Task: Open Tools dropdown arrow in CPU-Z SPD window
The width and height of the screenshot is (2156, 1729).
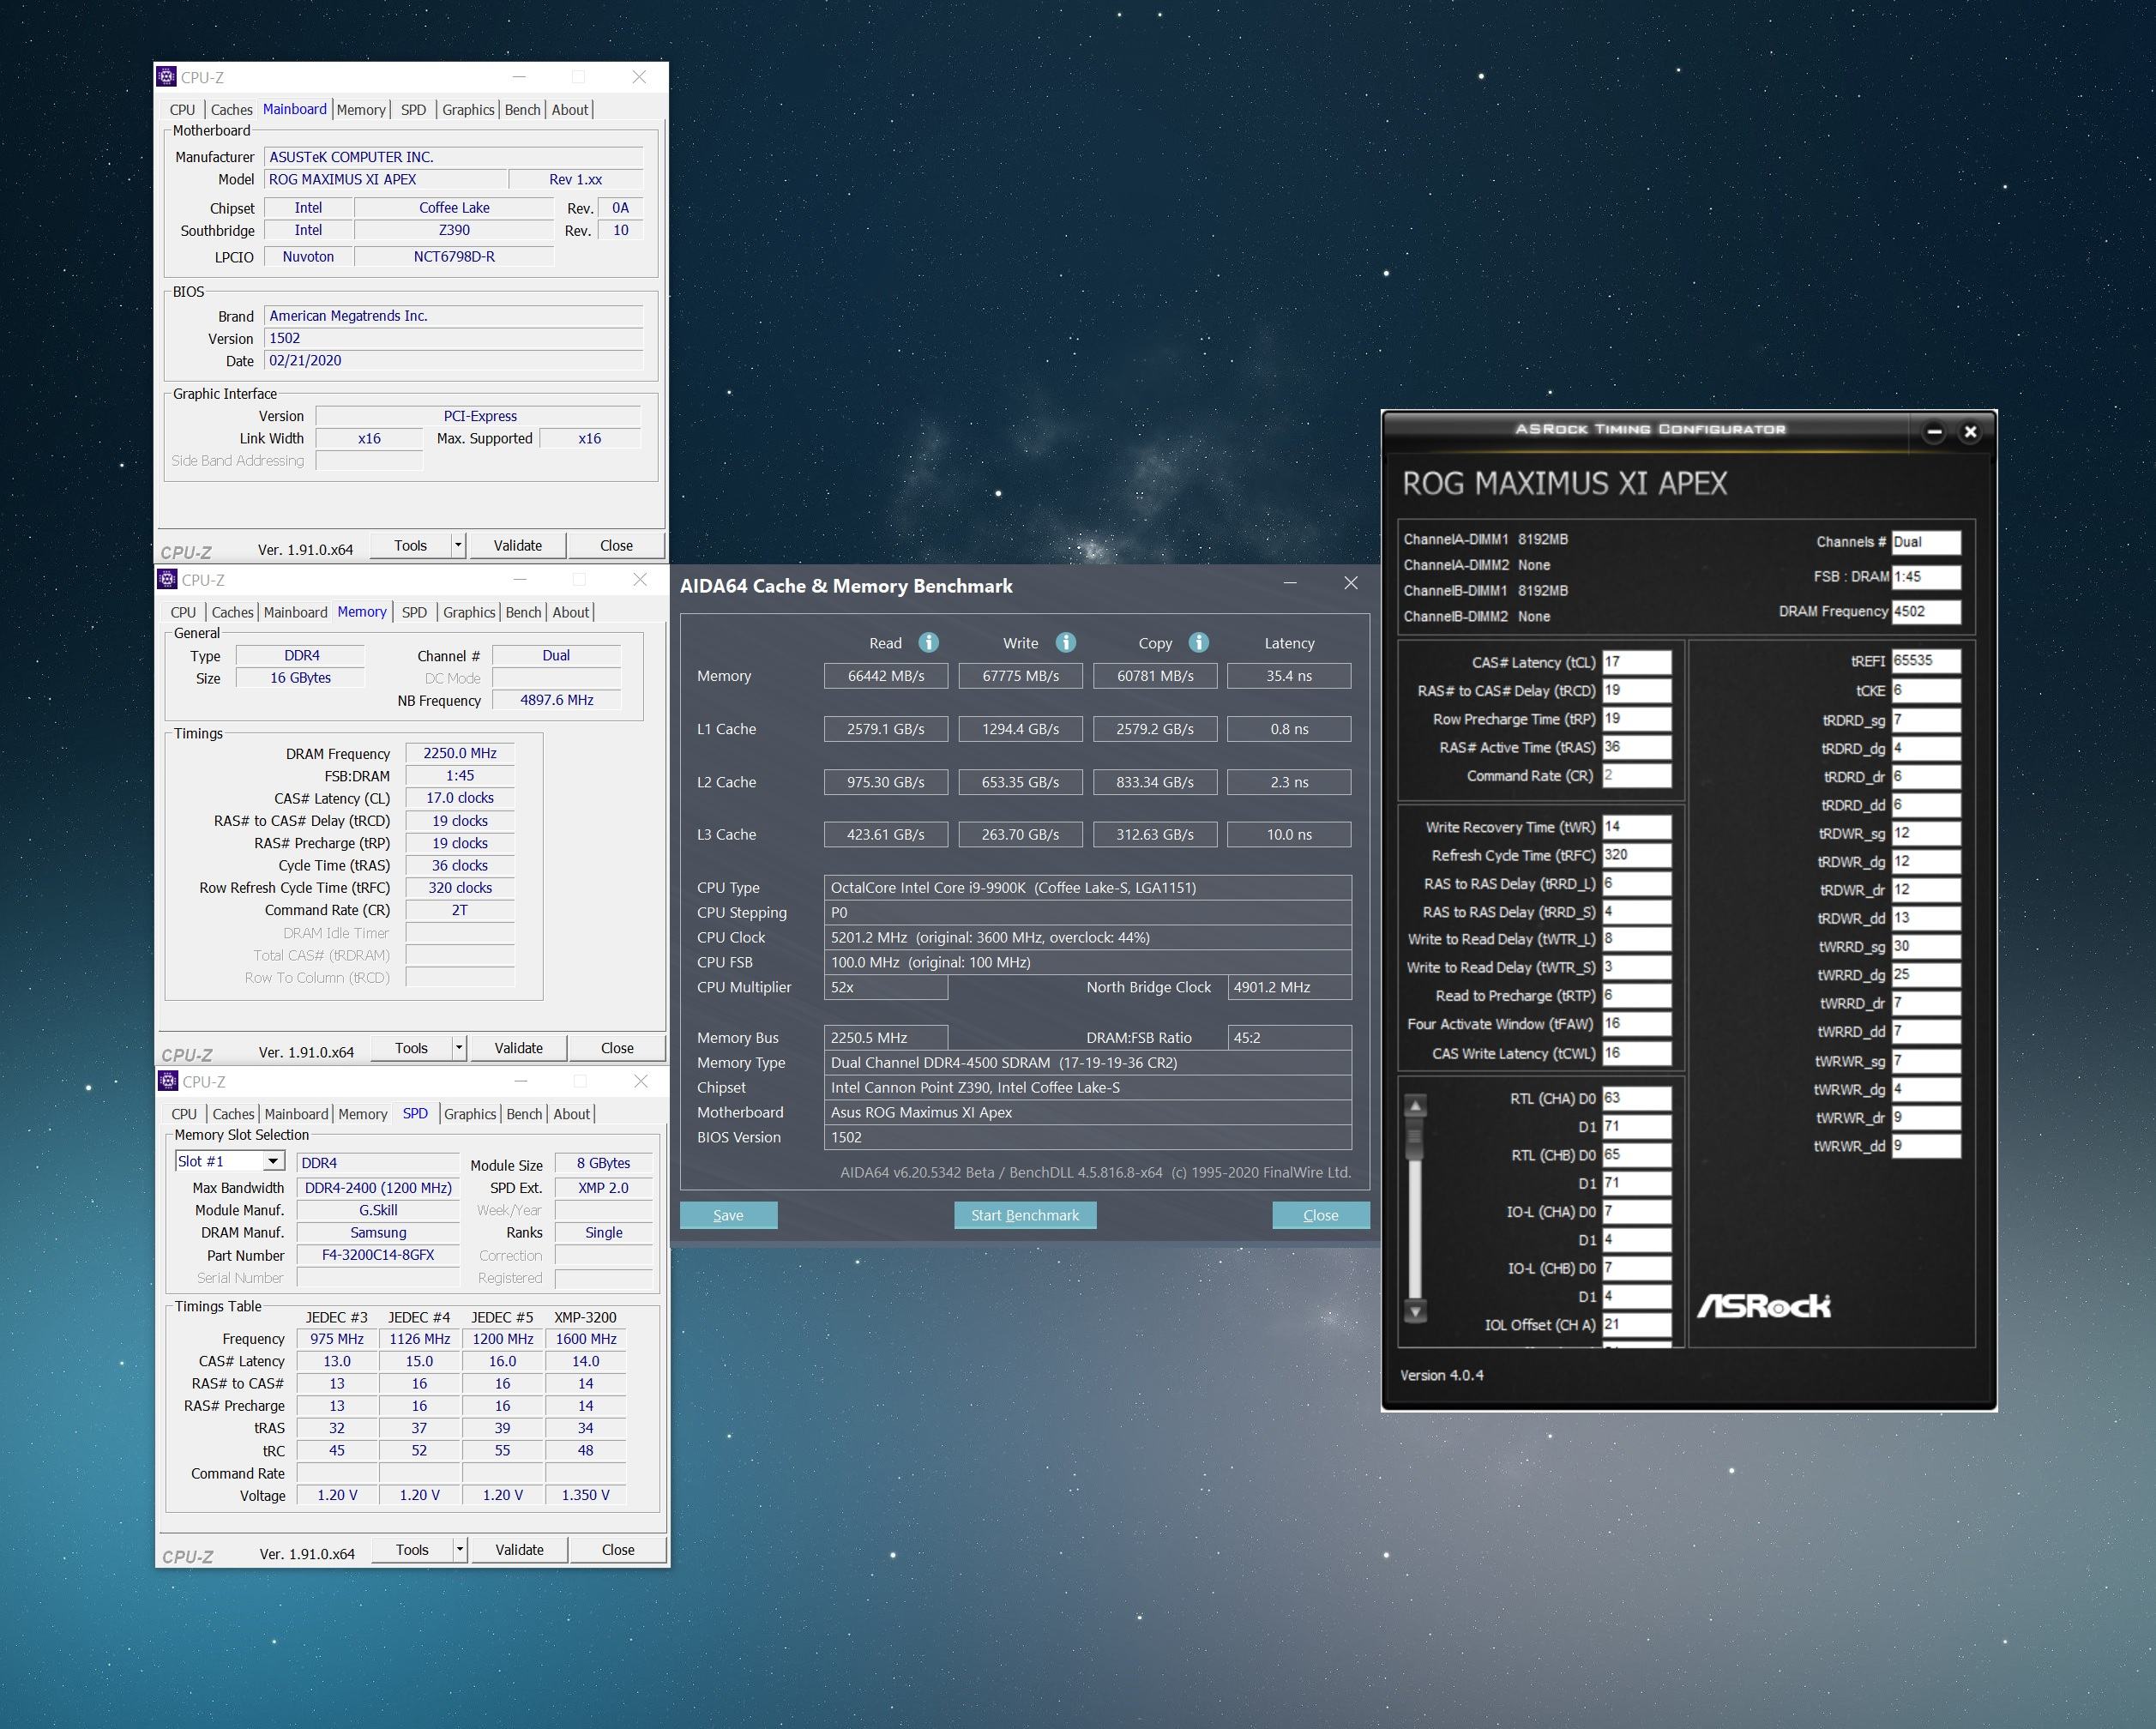Action: (460, 1550)
